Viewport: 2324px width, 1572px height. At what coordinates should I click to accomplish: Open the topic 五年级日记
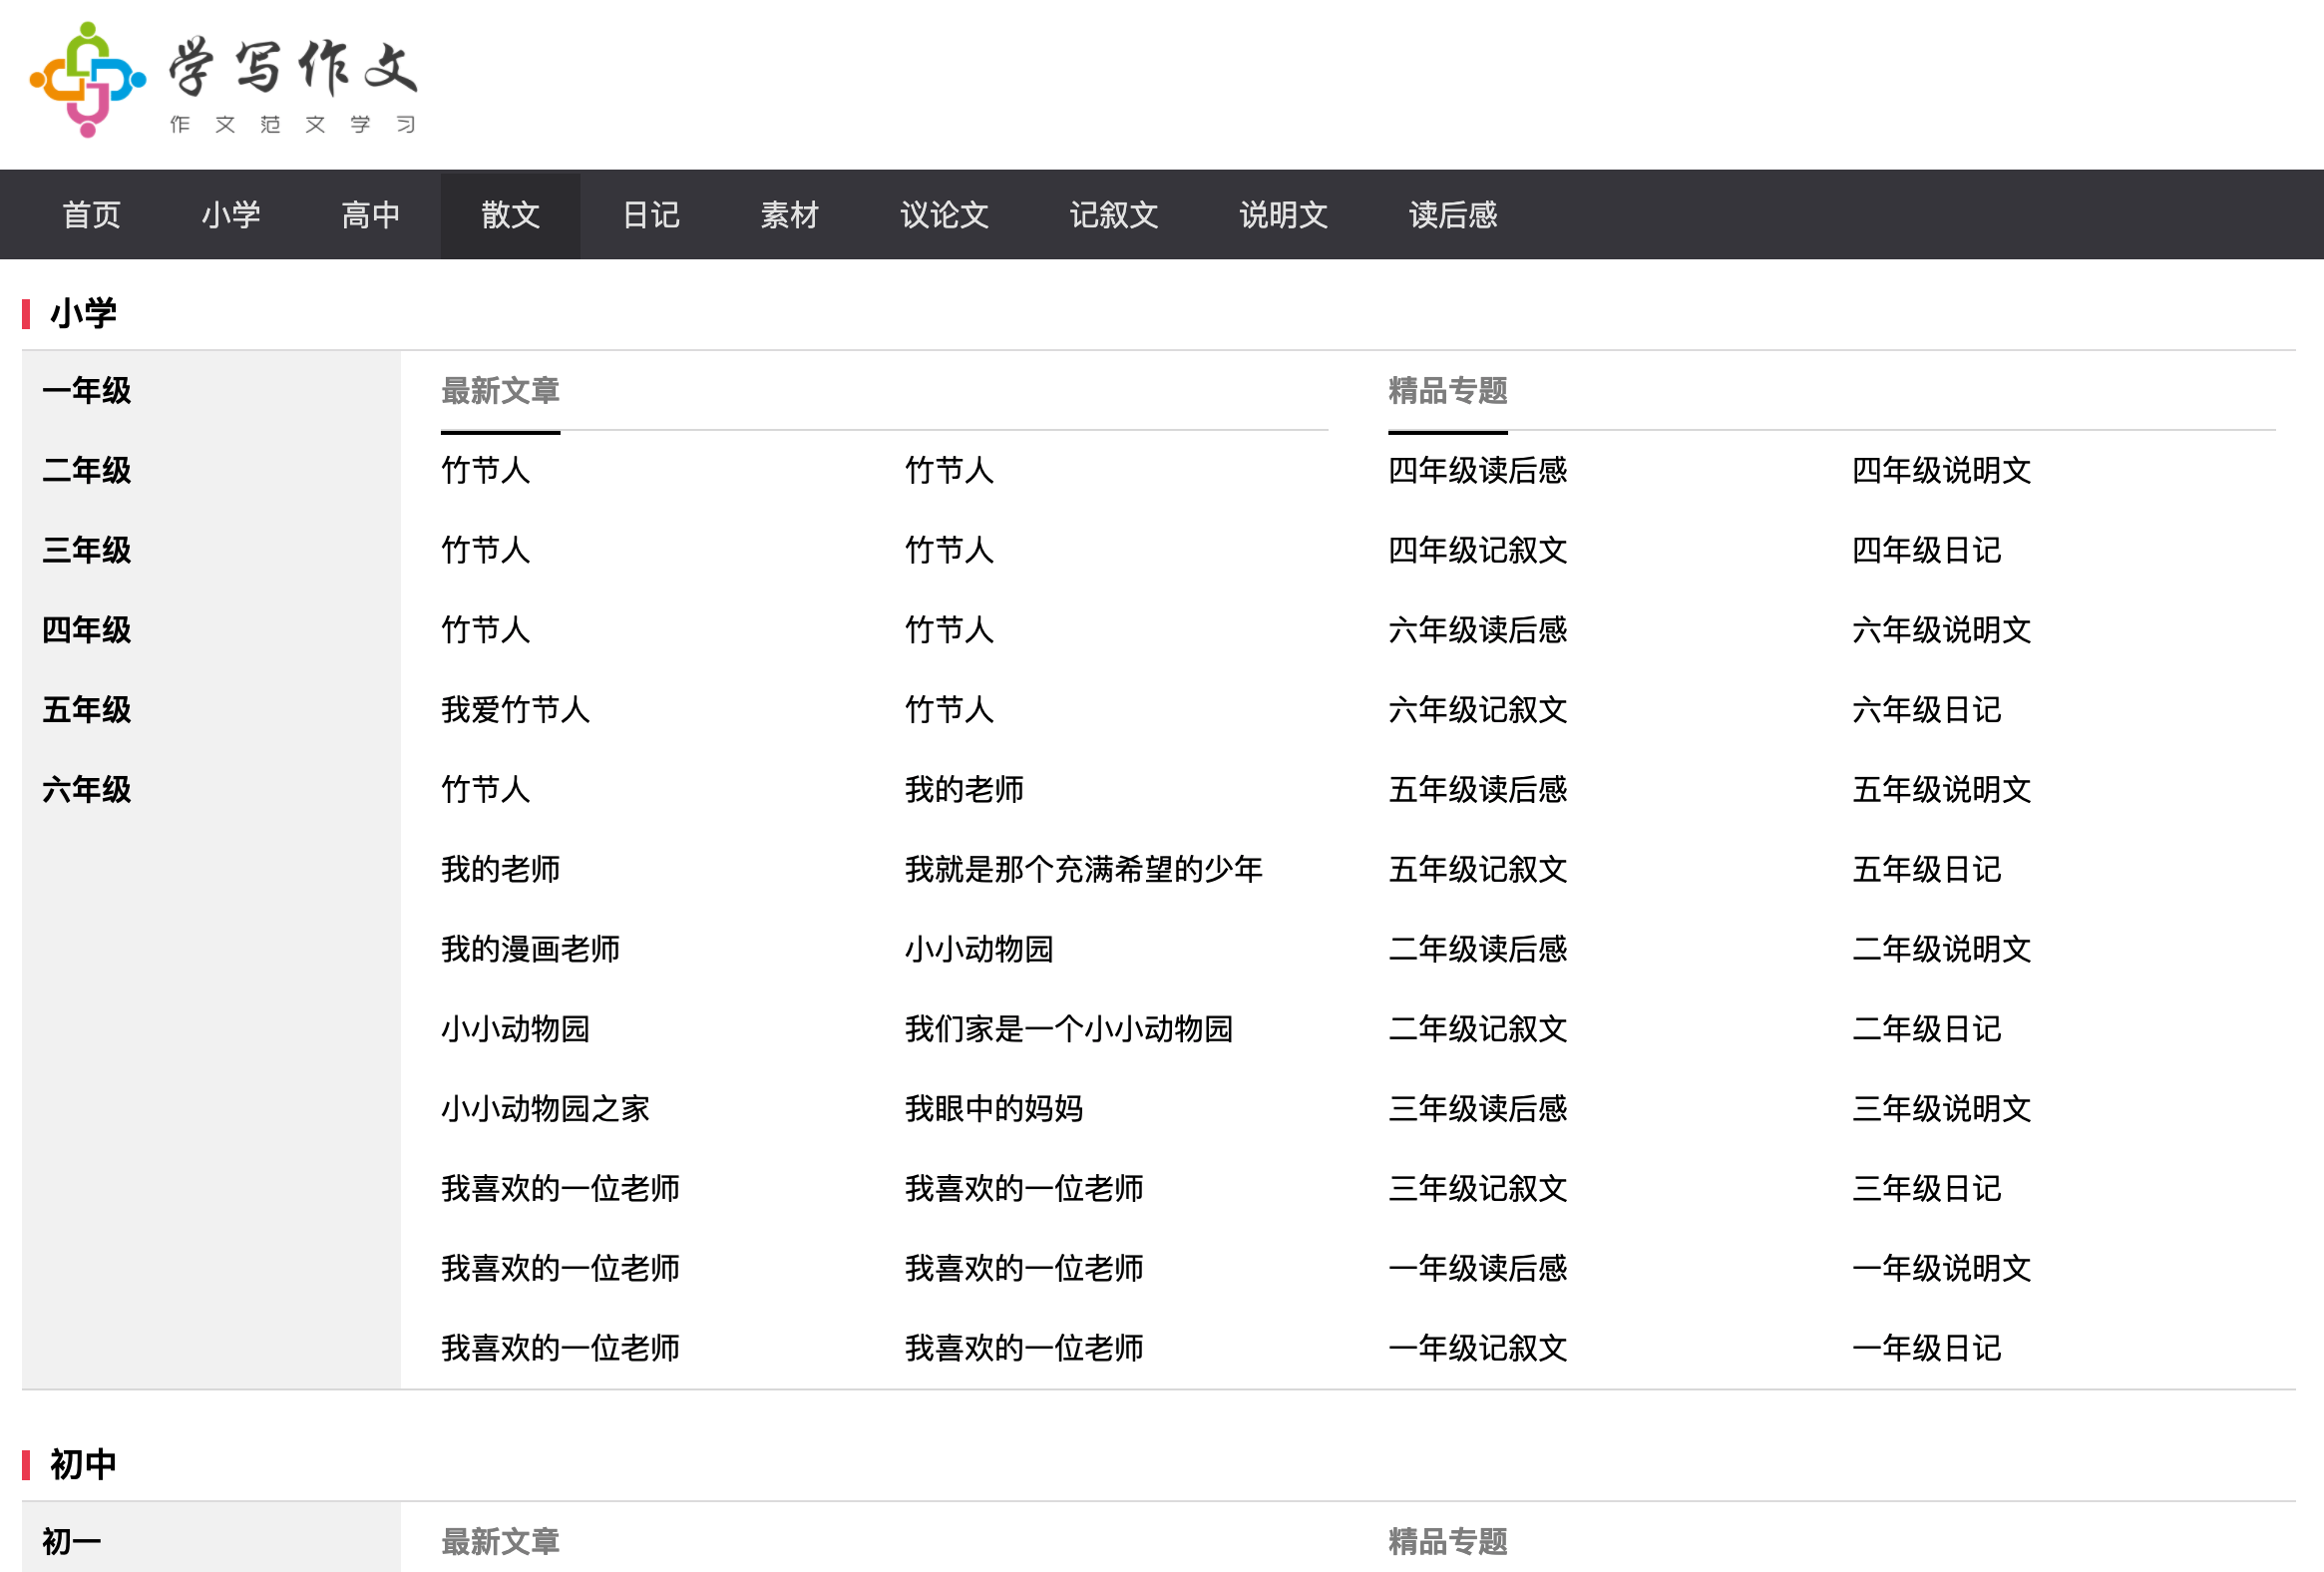1927,870
